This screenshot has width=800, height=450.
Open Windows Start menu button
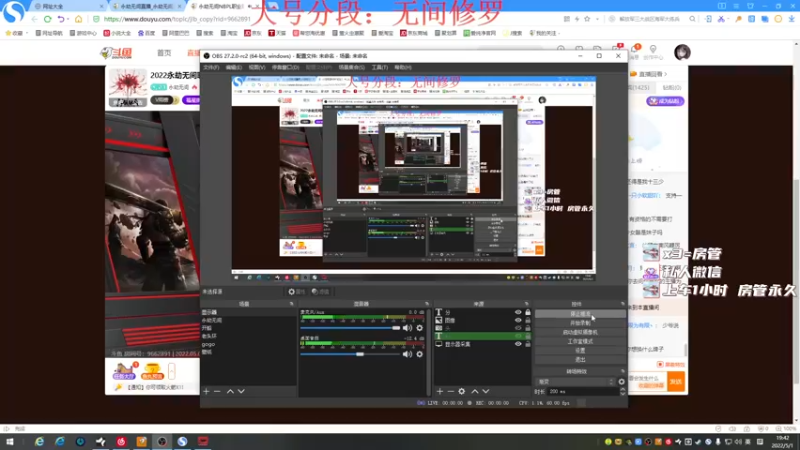pyautogui.click(x=9, y=442)
